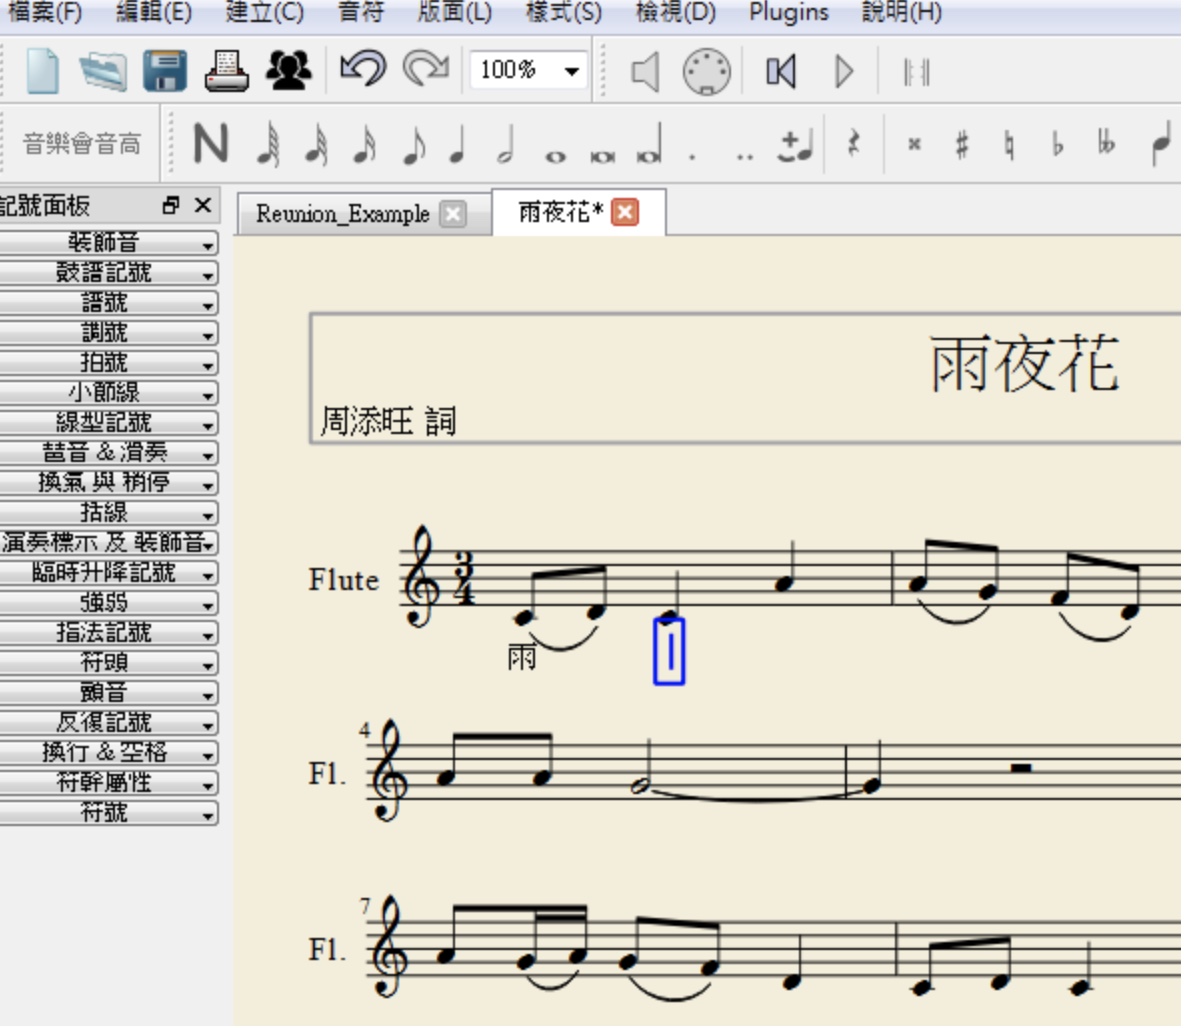
Task: Open the Plugins menu
Action: (788, 12)
